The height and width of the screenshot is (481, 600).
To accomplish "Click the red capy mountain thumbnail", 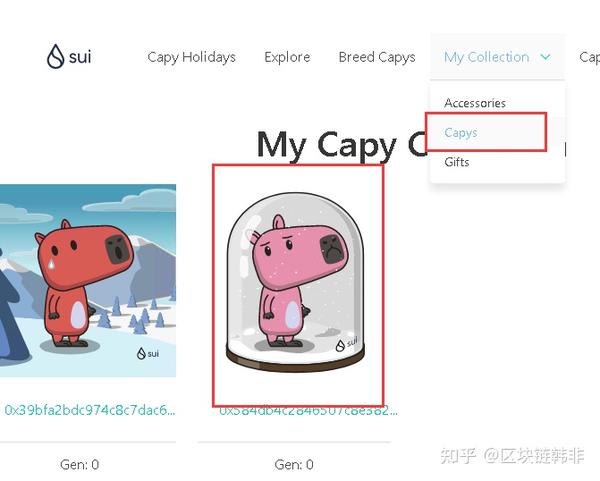I will [x=88, y=280].
